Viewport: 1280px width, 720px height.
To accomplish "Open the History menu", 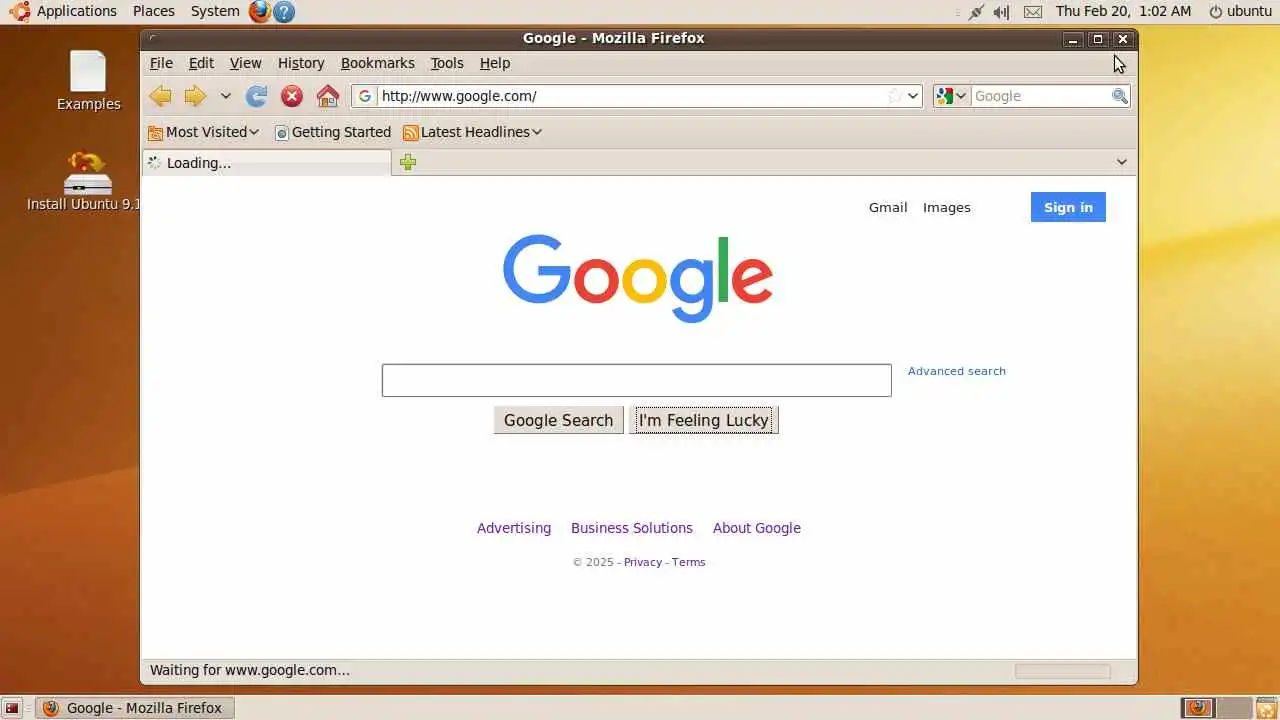I will click(x=301, y=63).
